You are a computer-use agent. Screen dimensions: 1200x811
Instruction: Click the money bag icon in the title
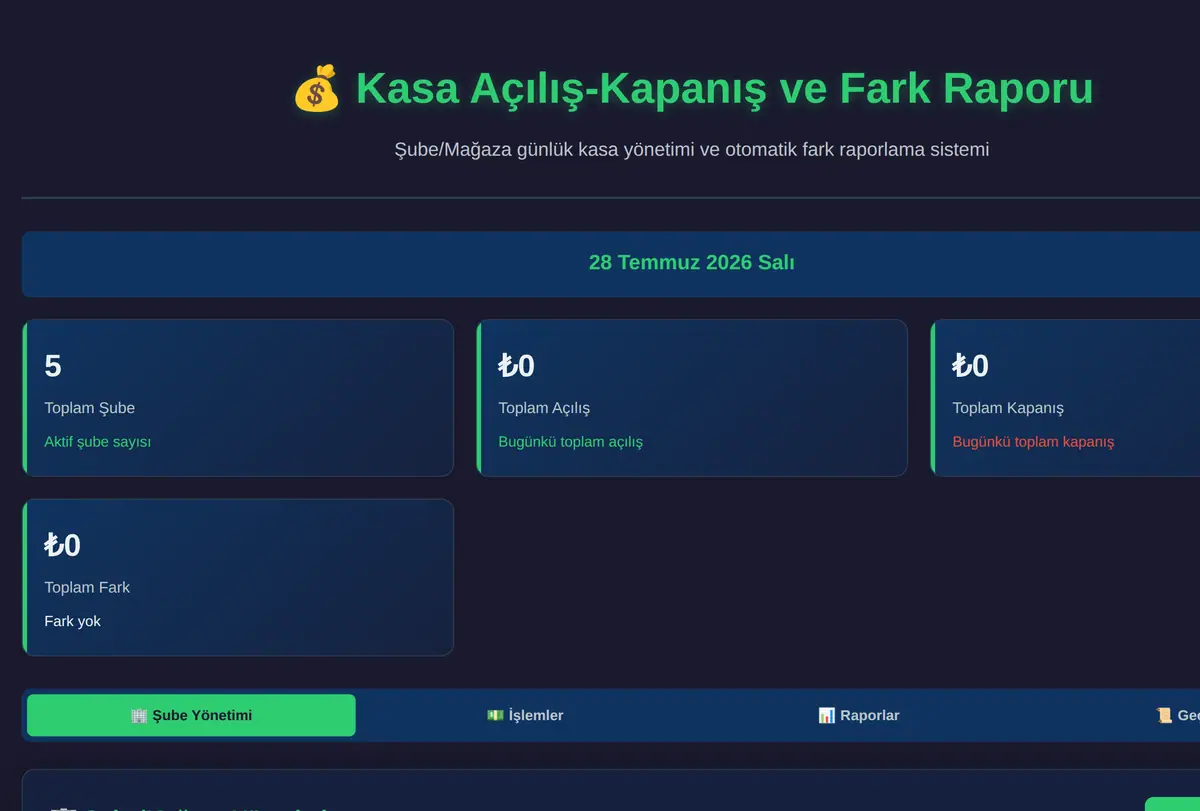coord(317,89)
